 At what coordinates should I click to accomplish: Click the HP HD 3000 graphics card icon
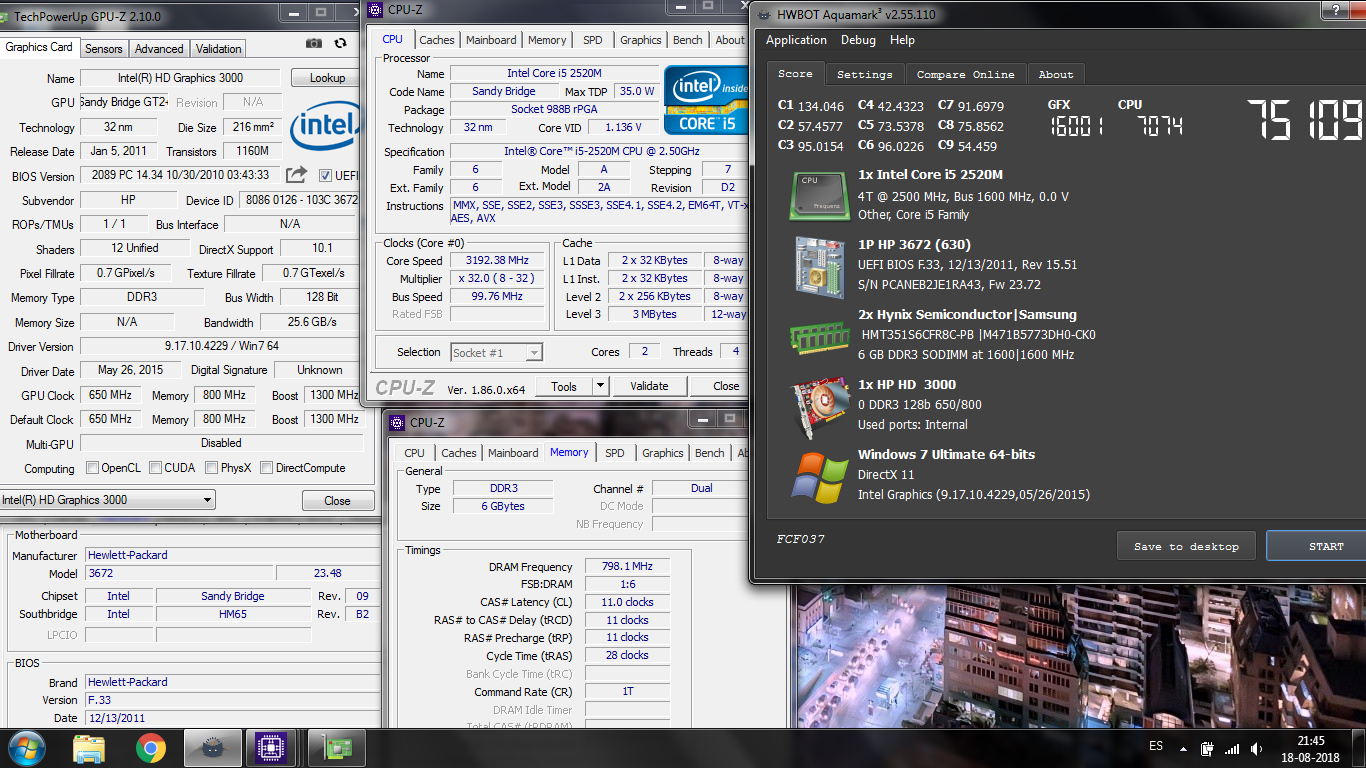[820, 405]
